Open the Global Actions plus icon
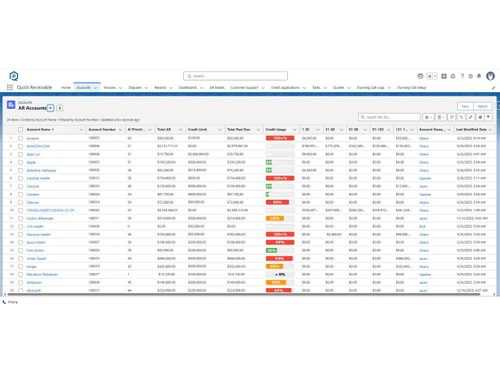500x375 pixels. coord(444,76)
